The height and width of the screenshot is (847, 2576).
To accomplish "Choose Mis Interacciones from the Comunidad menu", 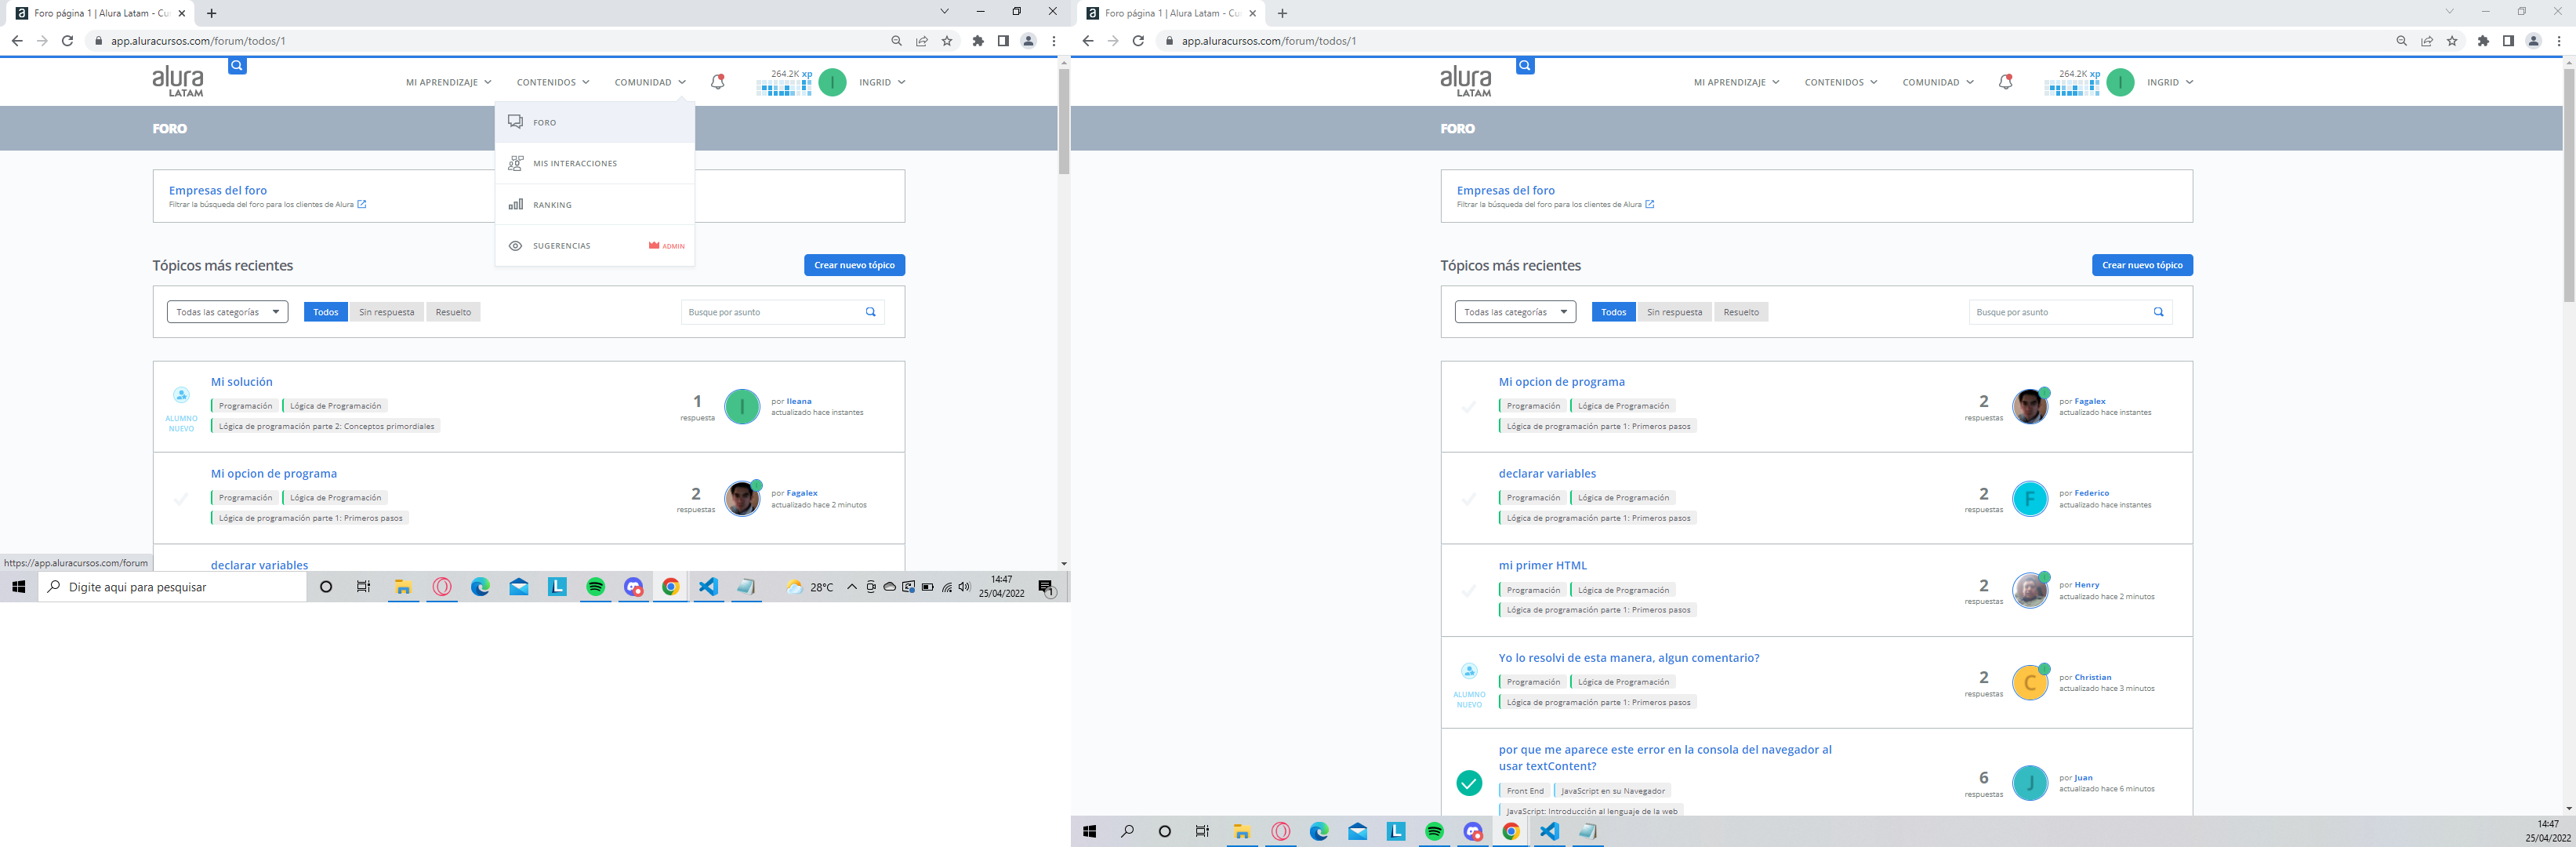I will pos(595,163).
